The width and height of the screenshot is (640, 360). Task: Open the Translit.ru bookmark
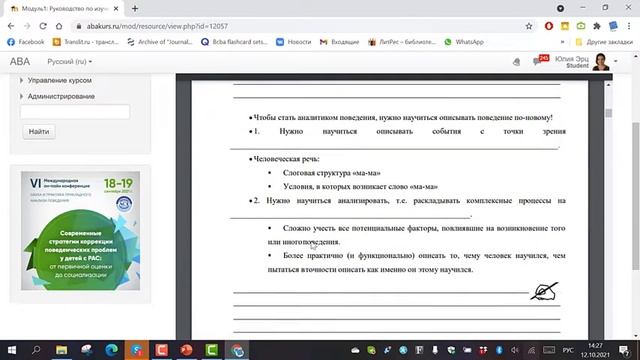pyautogui.click(x=86, y=42)
